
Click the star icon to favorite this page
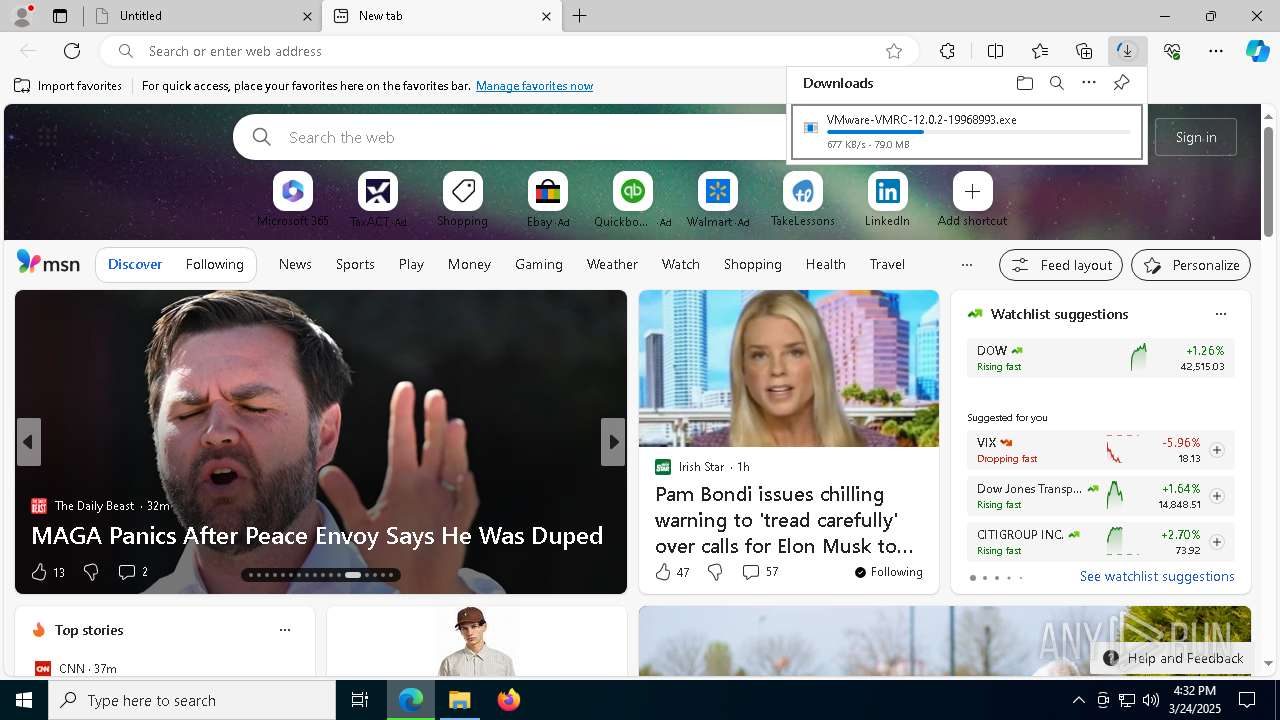tap(894, 51)
